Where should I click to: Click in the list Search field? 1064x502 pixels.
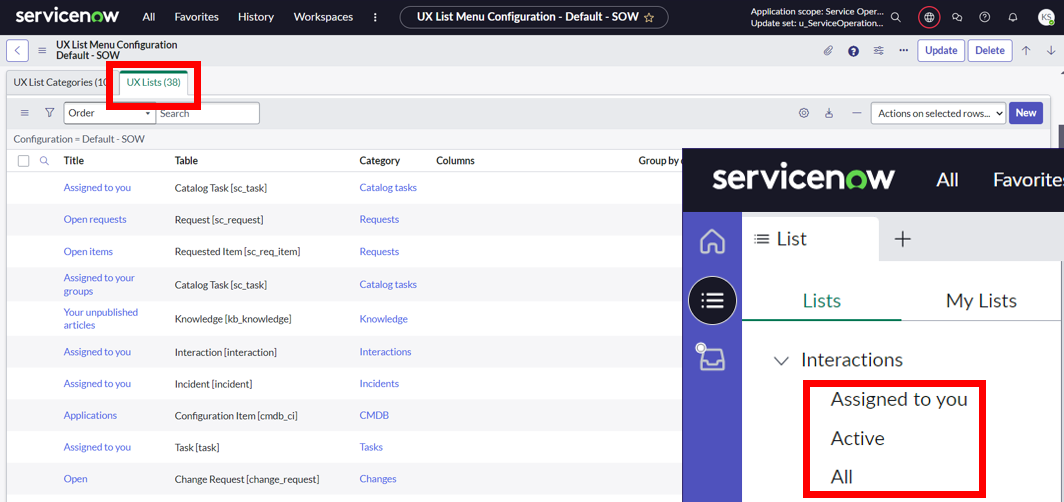click(x=208, y=113)
